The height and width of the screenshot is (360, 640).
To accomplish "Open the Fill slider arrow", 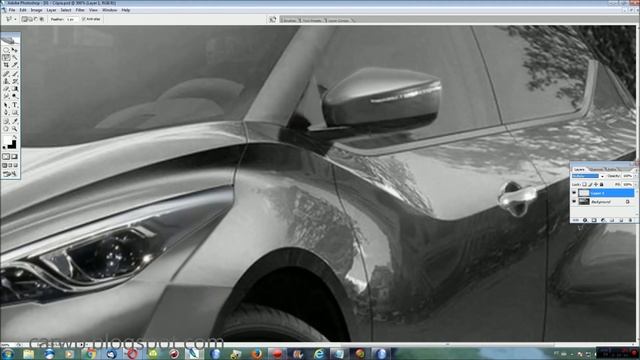I will click(636, 184).
